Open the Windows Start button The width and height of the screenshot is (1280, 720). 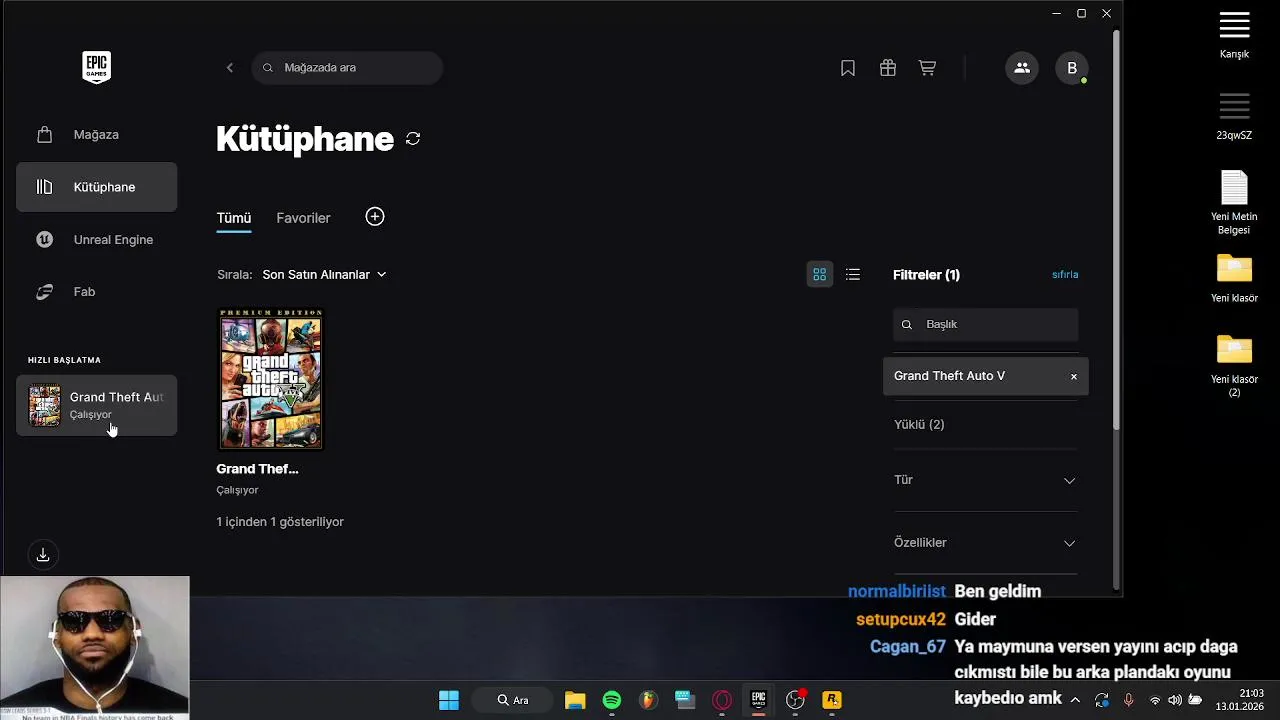pos(449,700)
